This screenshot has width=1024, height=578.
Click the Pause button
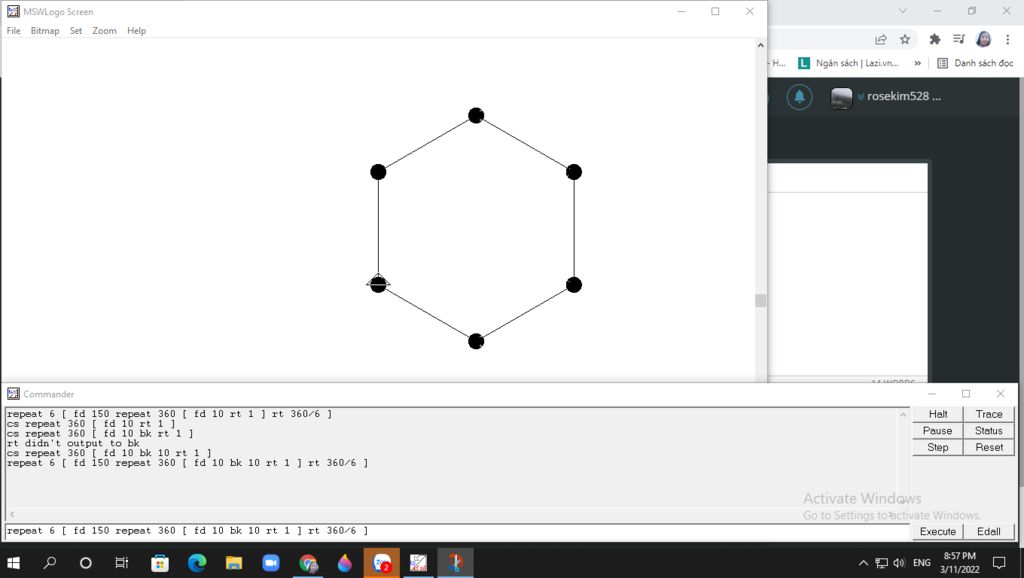(938, 430)
